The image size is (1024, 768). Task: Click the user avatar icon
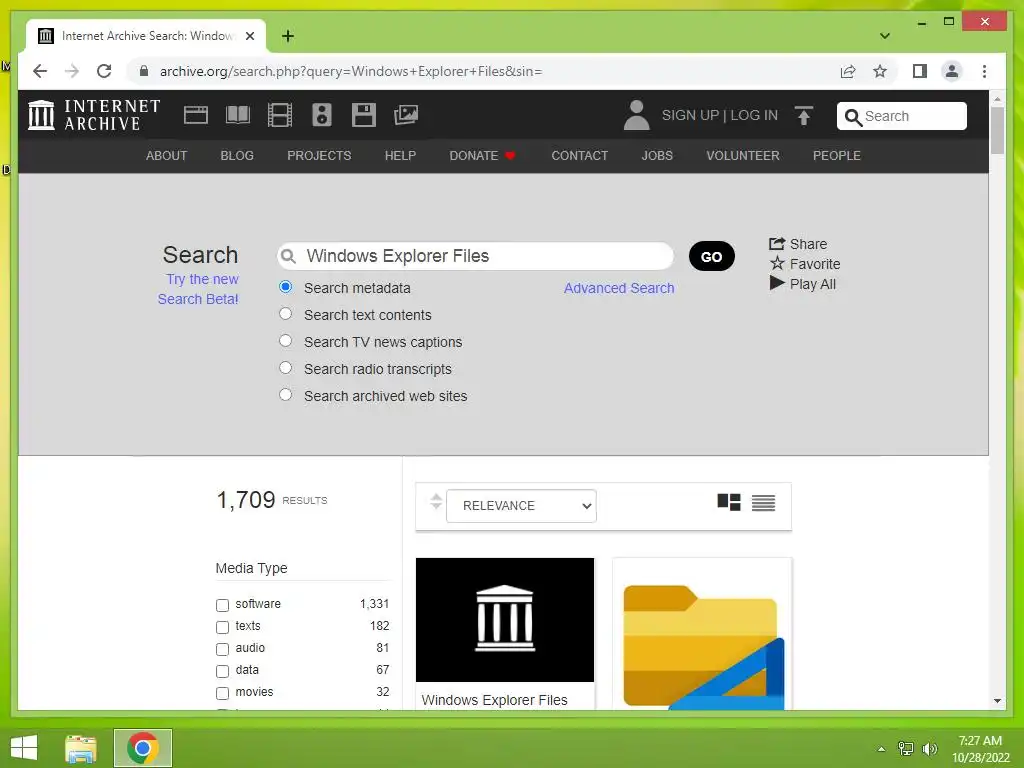[x=636, y=115]
